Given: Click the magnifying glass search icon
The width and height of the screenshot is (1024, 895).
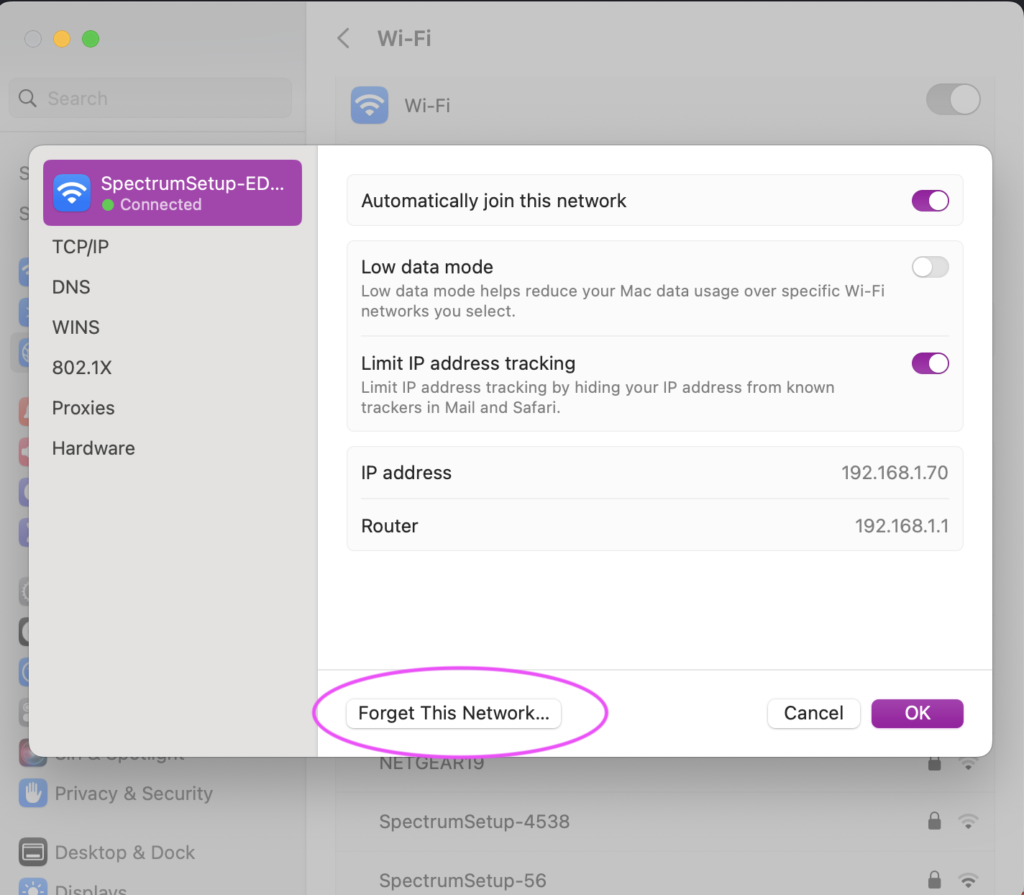Looking at the screenshot, I should point(29,98).
